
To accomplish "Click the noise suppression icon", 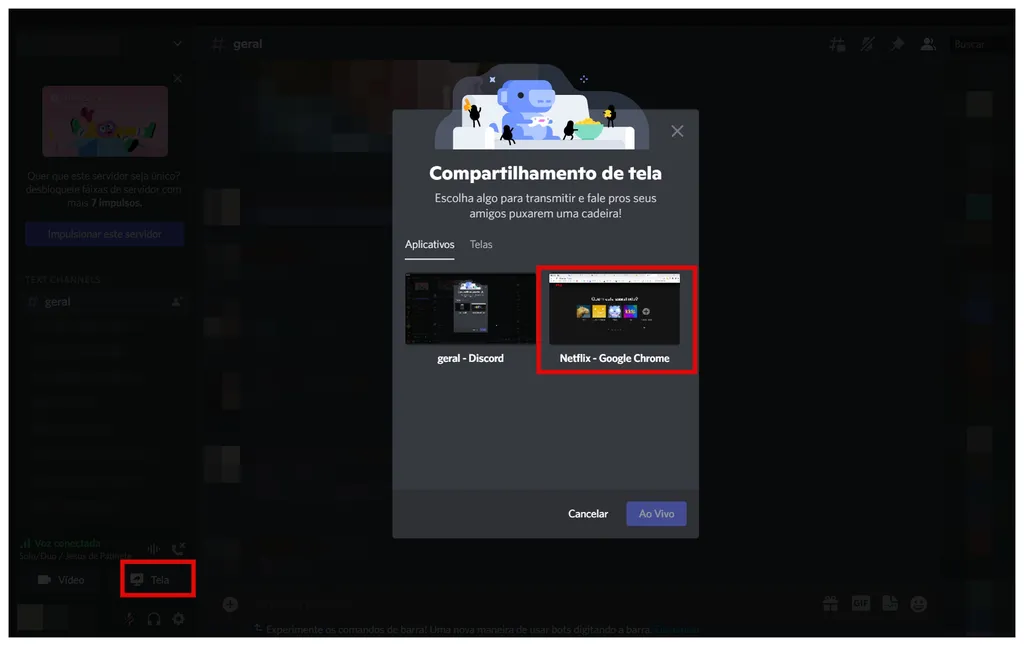I will click(153, 549).
